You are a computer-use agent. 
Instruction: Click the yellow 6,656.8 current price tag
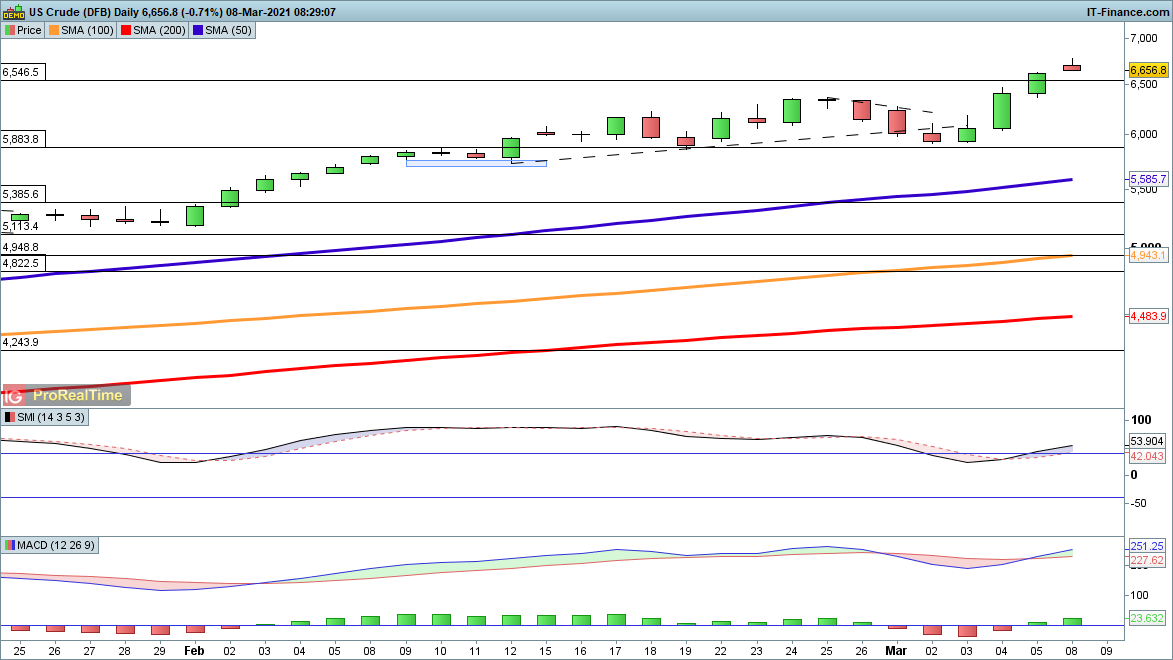[1148, 70]
